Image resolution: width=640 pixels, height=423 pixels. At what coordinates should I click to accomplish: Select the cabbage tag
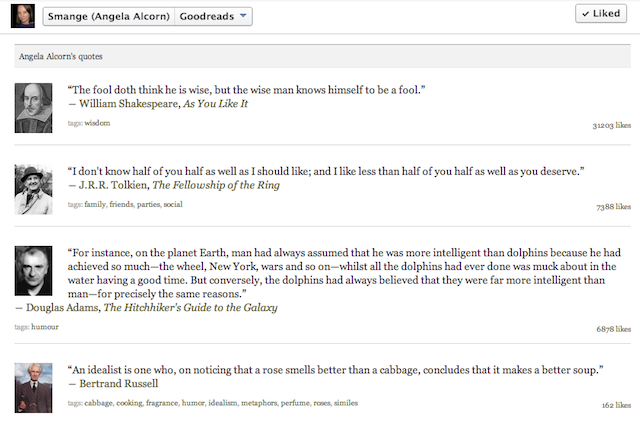[98, 403]
